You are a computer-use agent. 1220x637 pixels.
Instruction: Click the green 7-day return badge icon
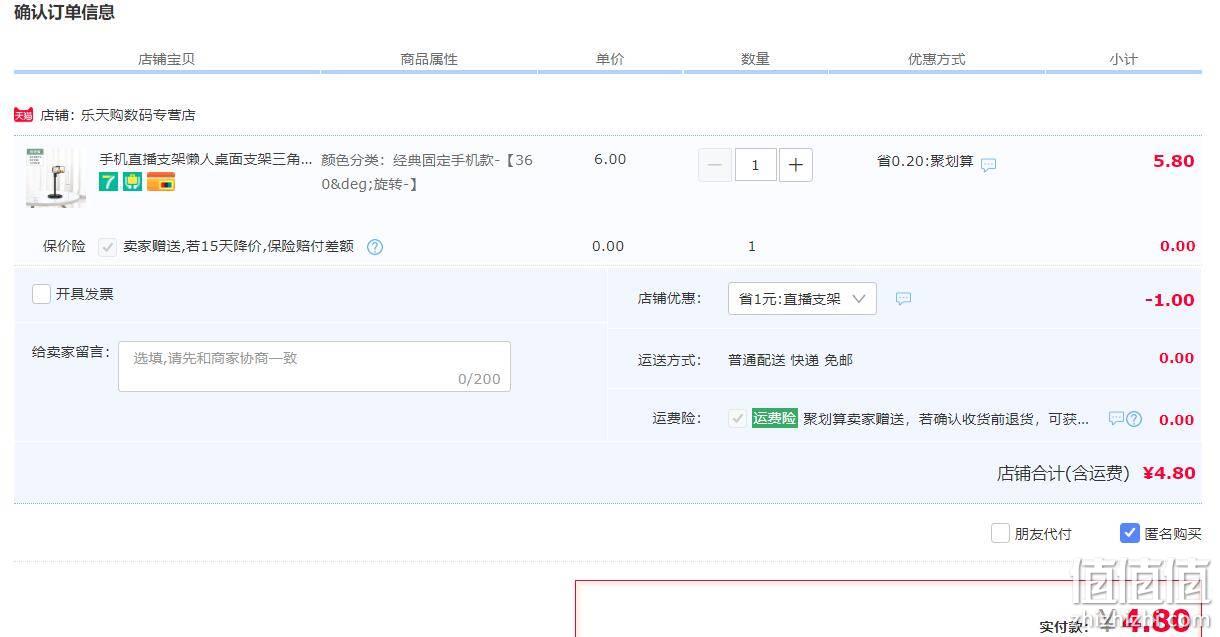108,182
